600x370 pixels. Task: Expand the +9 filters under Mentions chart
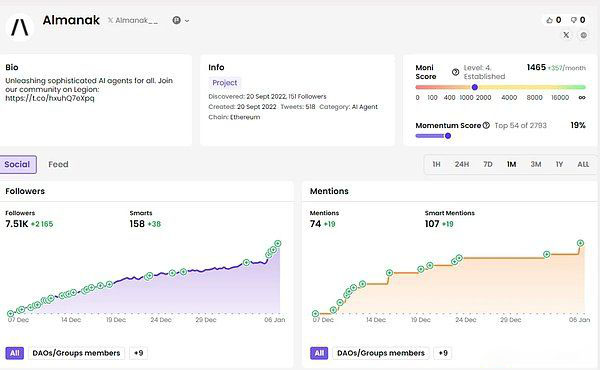pyautogui.click(x=443, y=353)
